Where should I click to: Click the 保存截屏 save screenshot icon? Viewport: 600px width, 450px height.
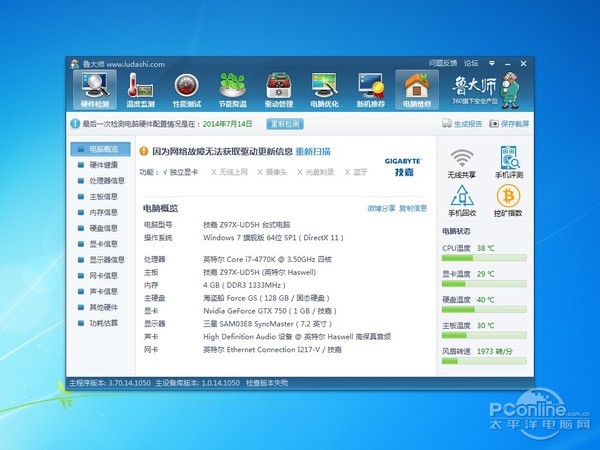509,124
